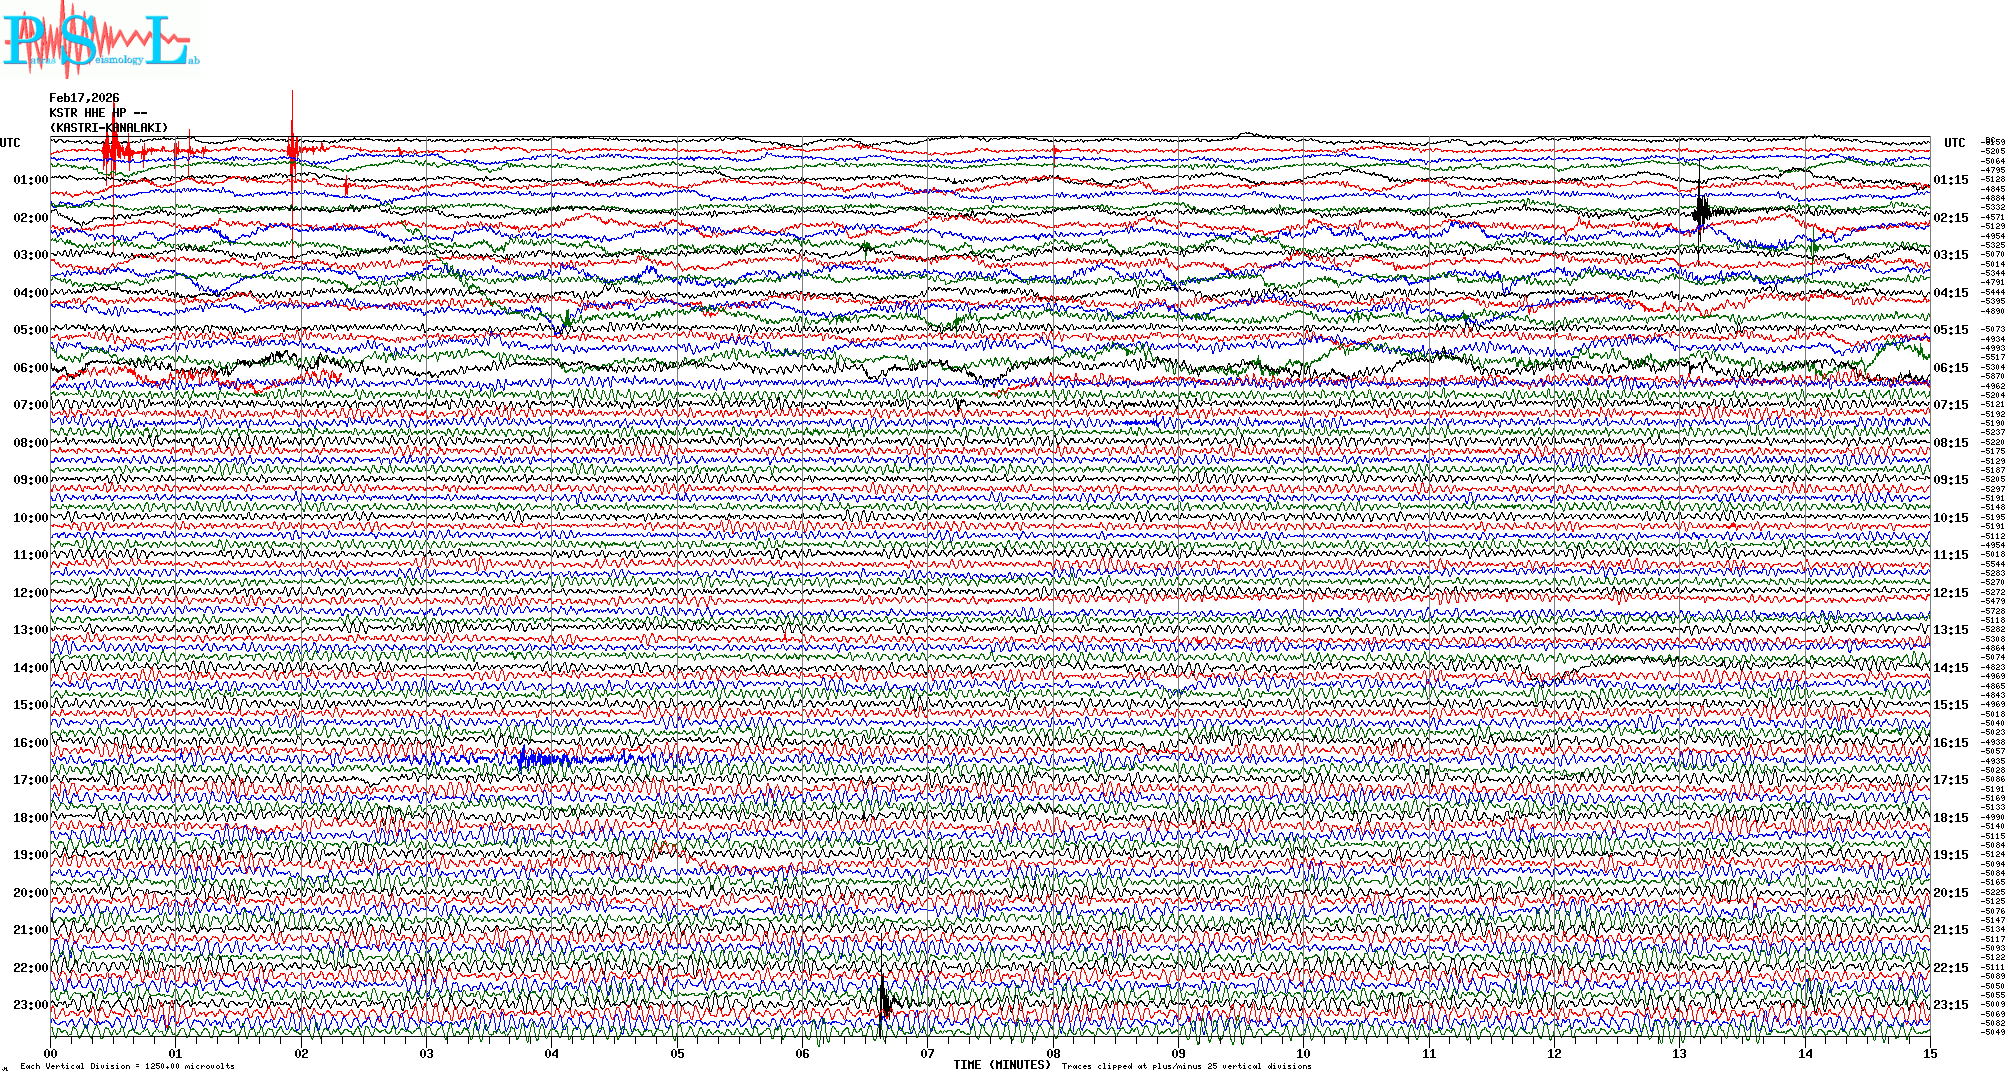Click the black event on the 23:00 trace
2010x1080 pixels.
click(884, 998)
